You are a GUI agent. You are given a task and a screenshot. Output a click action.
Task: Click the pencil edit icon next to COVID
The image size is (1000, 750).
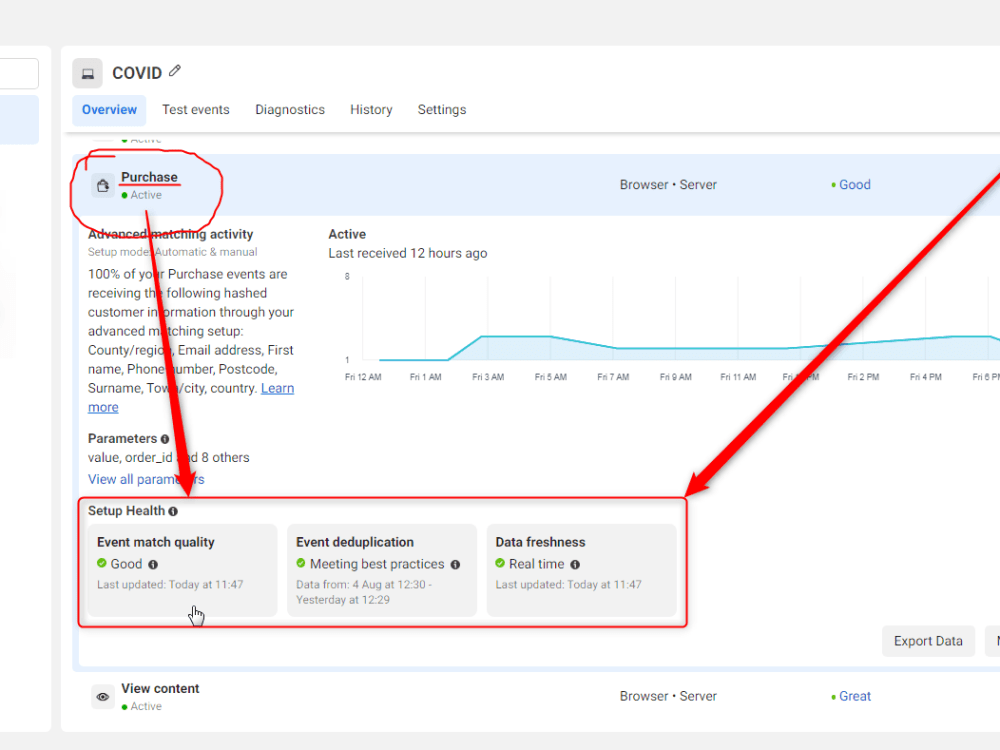tap(175, 71)
